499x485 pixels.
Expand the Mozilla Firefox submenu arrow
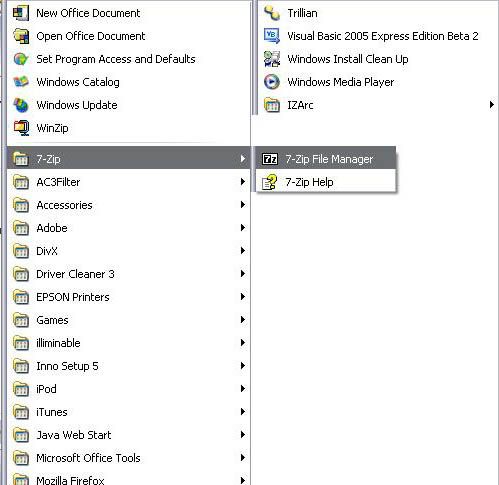(x=243, y=480)
